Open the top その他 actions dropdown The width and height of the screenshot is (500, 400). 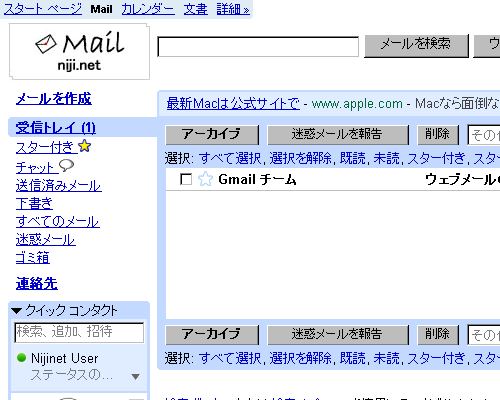point(484,135)
